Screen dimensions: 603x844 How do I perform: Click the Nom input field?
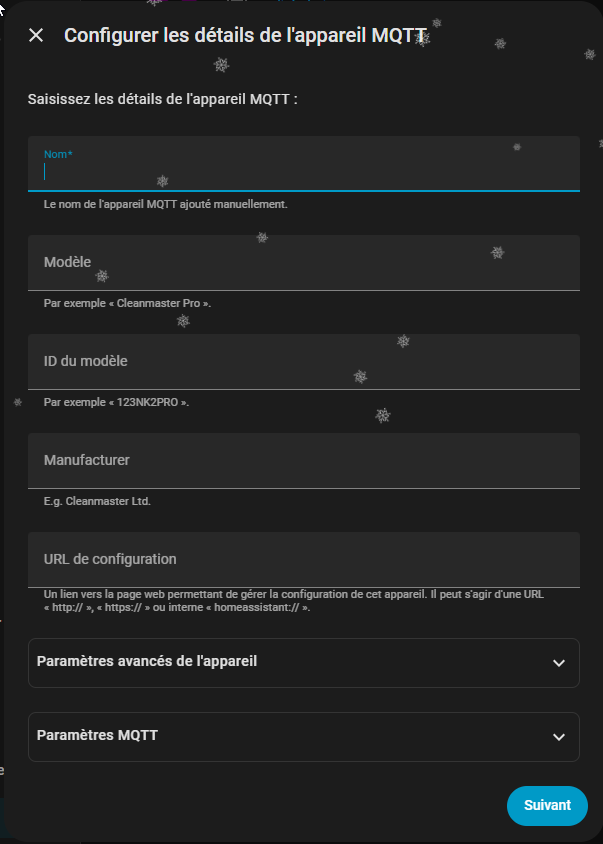click(303, 171)
